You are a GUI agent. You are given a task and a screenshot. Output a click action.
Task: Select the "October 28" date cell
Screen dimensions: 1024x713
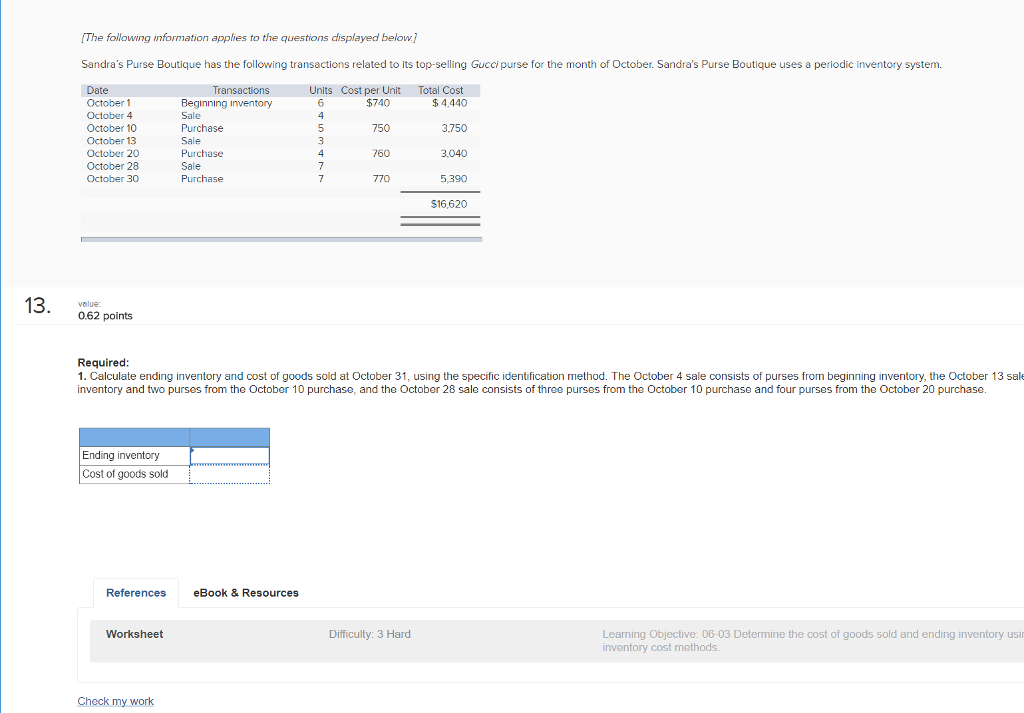click(x=112, y=166)
